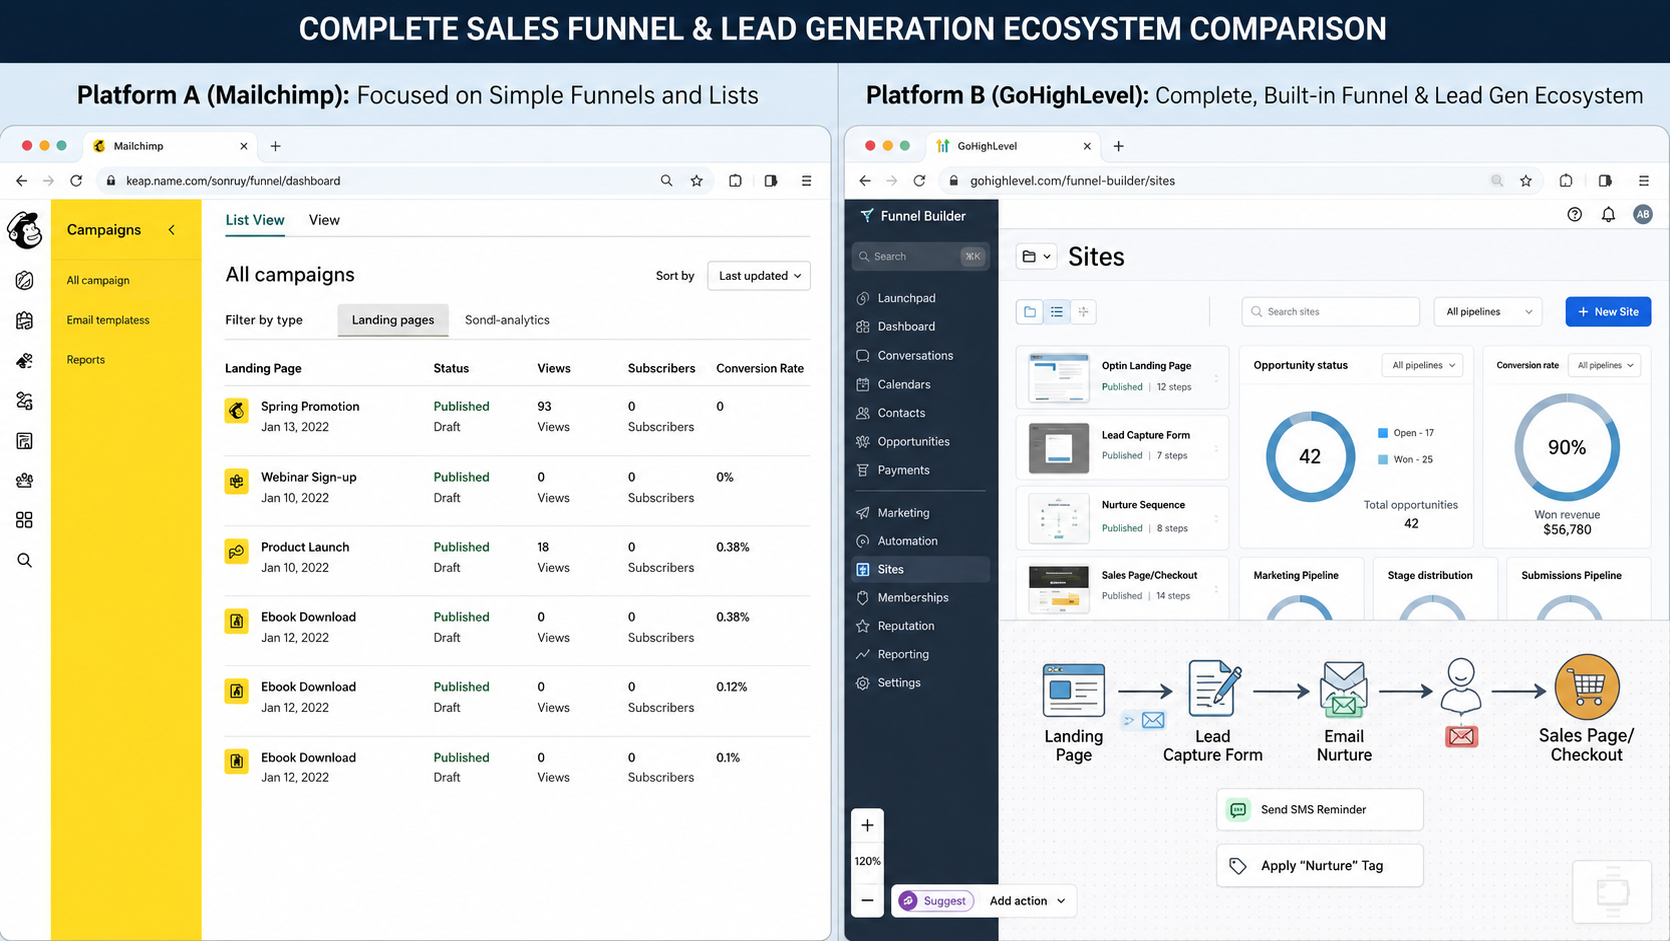Click the Settings gear icon in GoHighLevel sidebar
Viewport: 1670px width, 941px height.
point(863,683)
